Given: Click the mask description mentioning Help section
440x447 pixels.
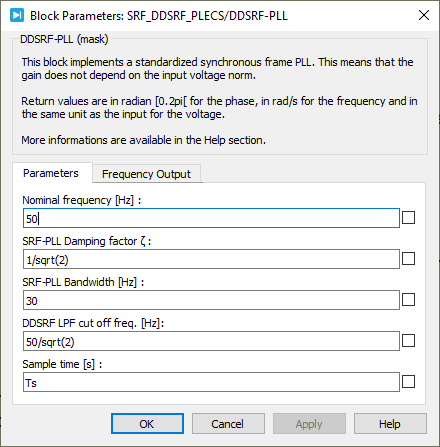Looking at the screenshot, I should 144,140.
